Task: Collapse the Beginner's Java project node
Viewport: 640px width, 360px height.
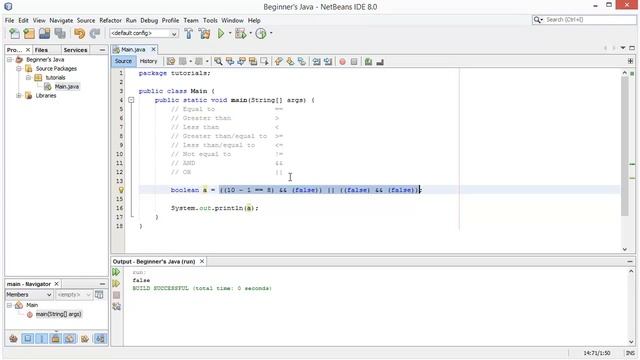Action: [9, 60]
